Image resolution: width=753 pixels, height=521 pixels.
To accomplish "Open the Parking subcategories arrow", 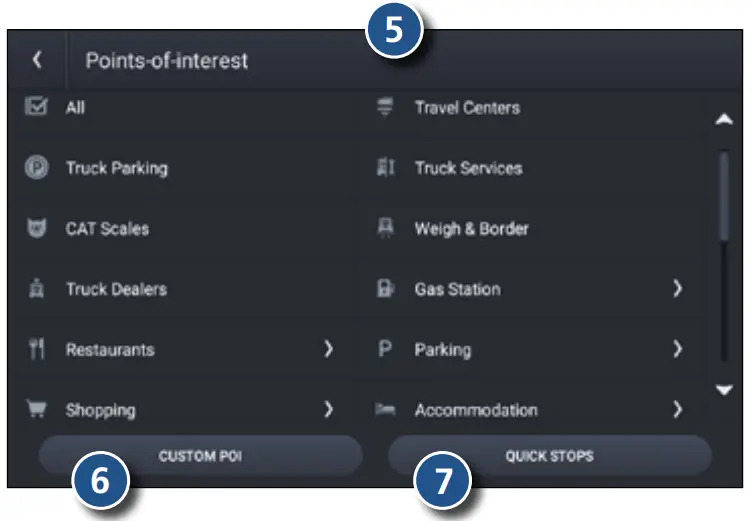I will [677, 350].
